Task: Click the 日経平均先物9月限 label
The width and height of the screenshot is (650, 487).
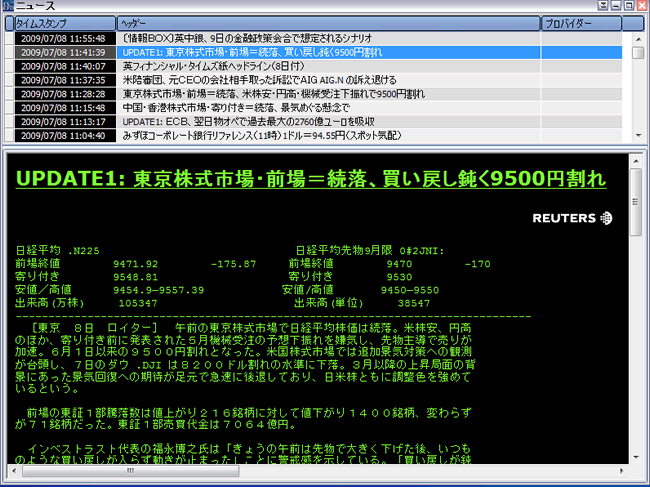Action: click(344, 251)
